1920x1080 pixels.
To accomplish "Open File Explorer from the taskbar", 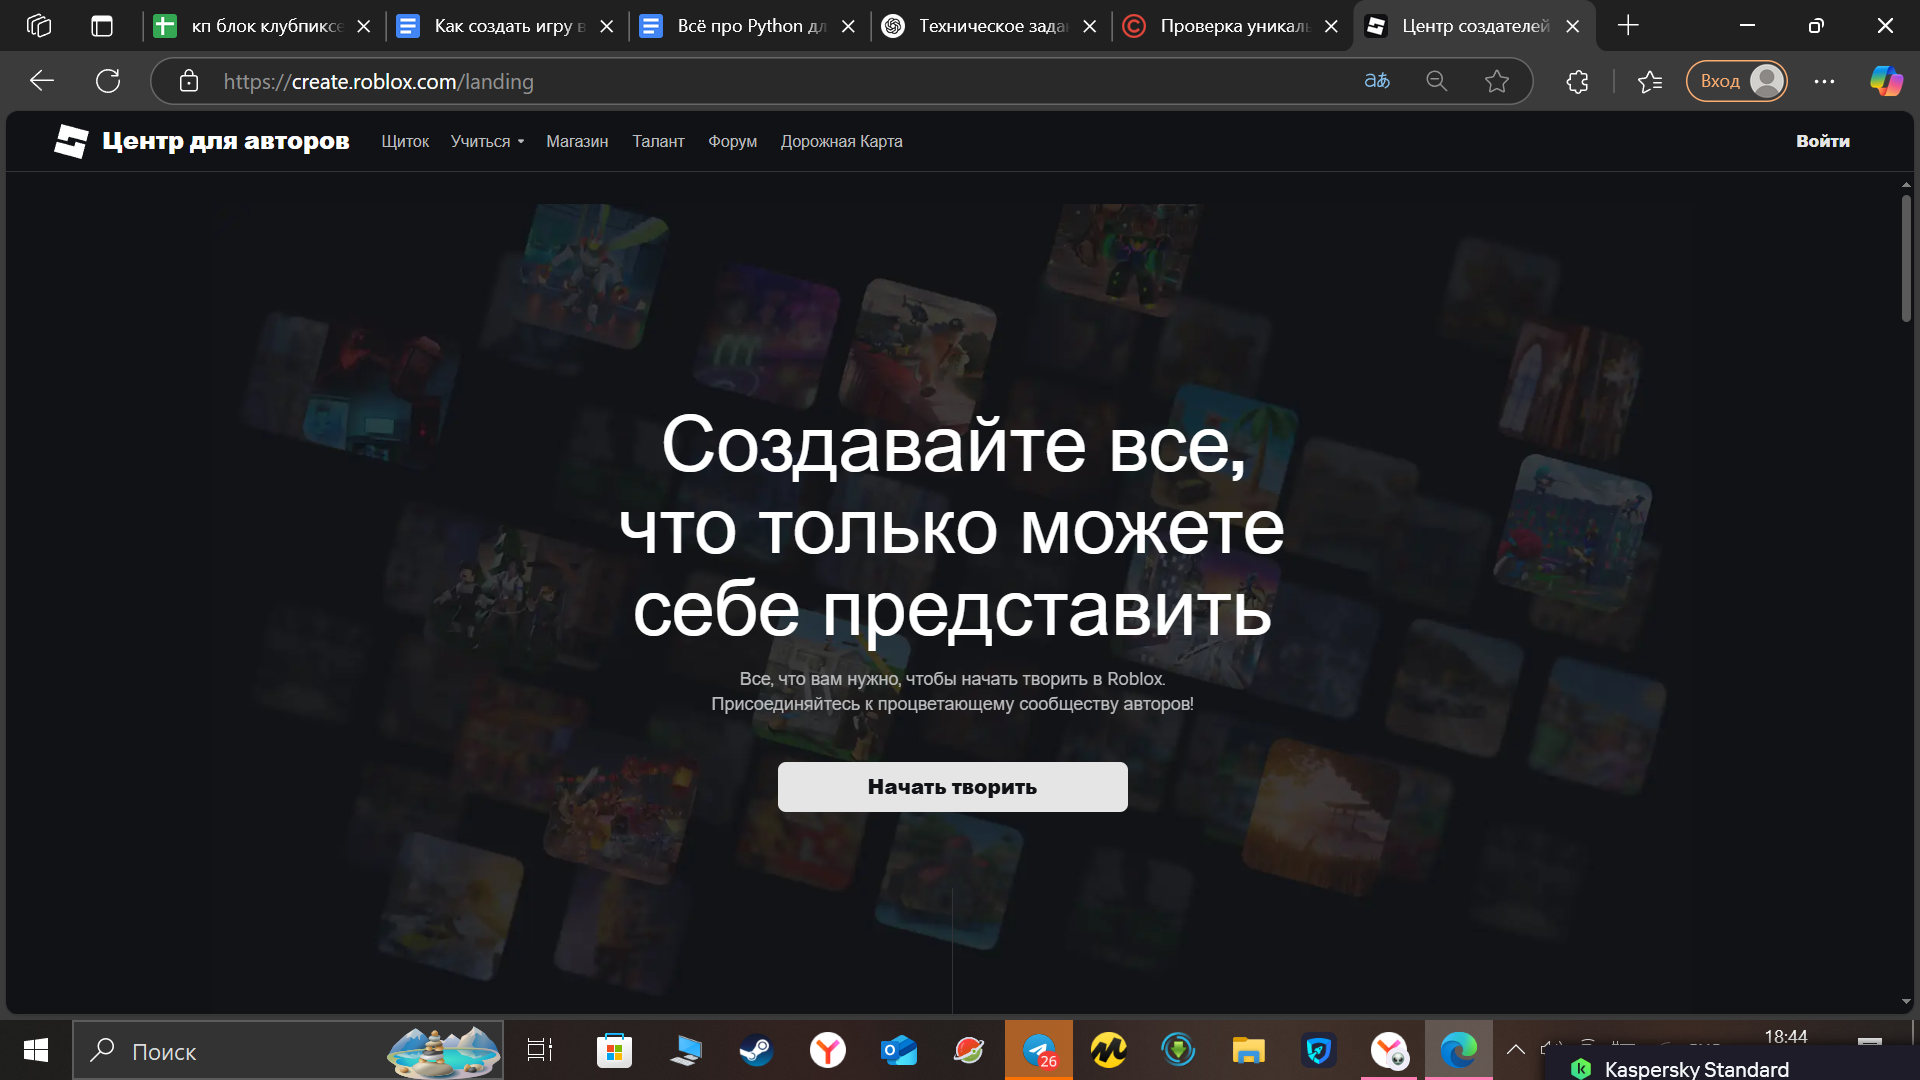I will point(1248,1050).
